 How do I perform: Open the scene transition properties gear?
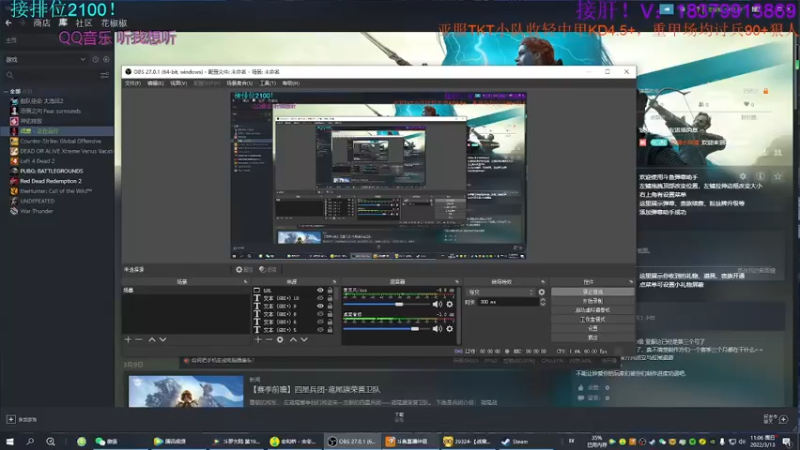tap(541, 292)
